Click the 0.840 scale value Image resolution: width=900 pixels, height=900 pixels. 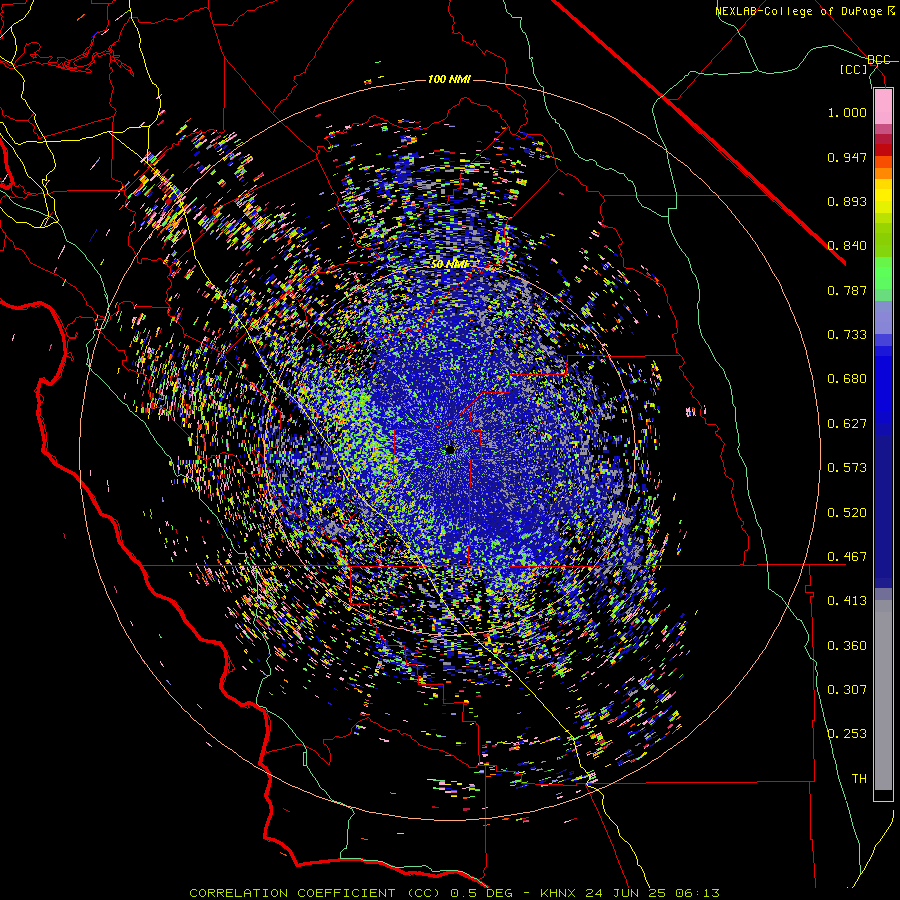847,246
